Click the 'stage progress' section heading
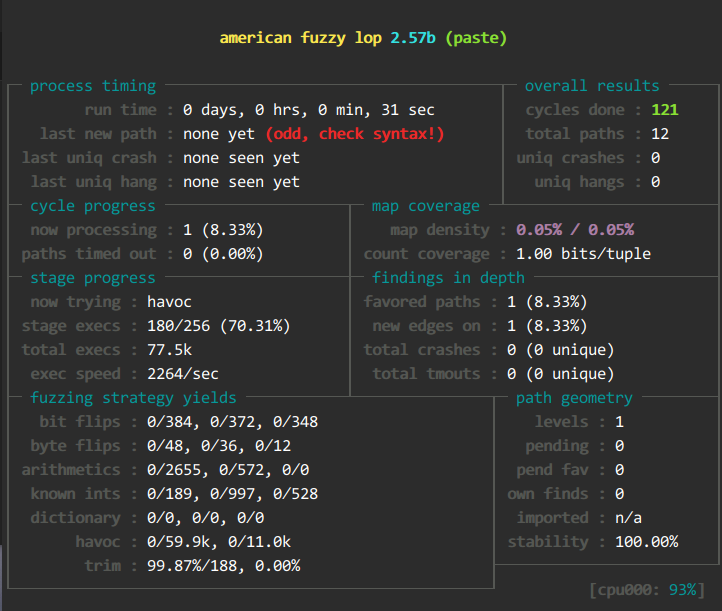722x611 pixels. coord(93,278)
